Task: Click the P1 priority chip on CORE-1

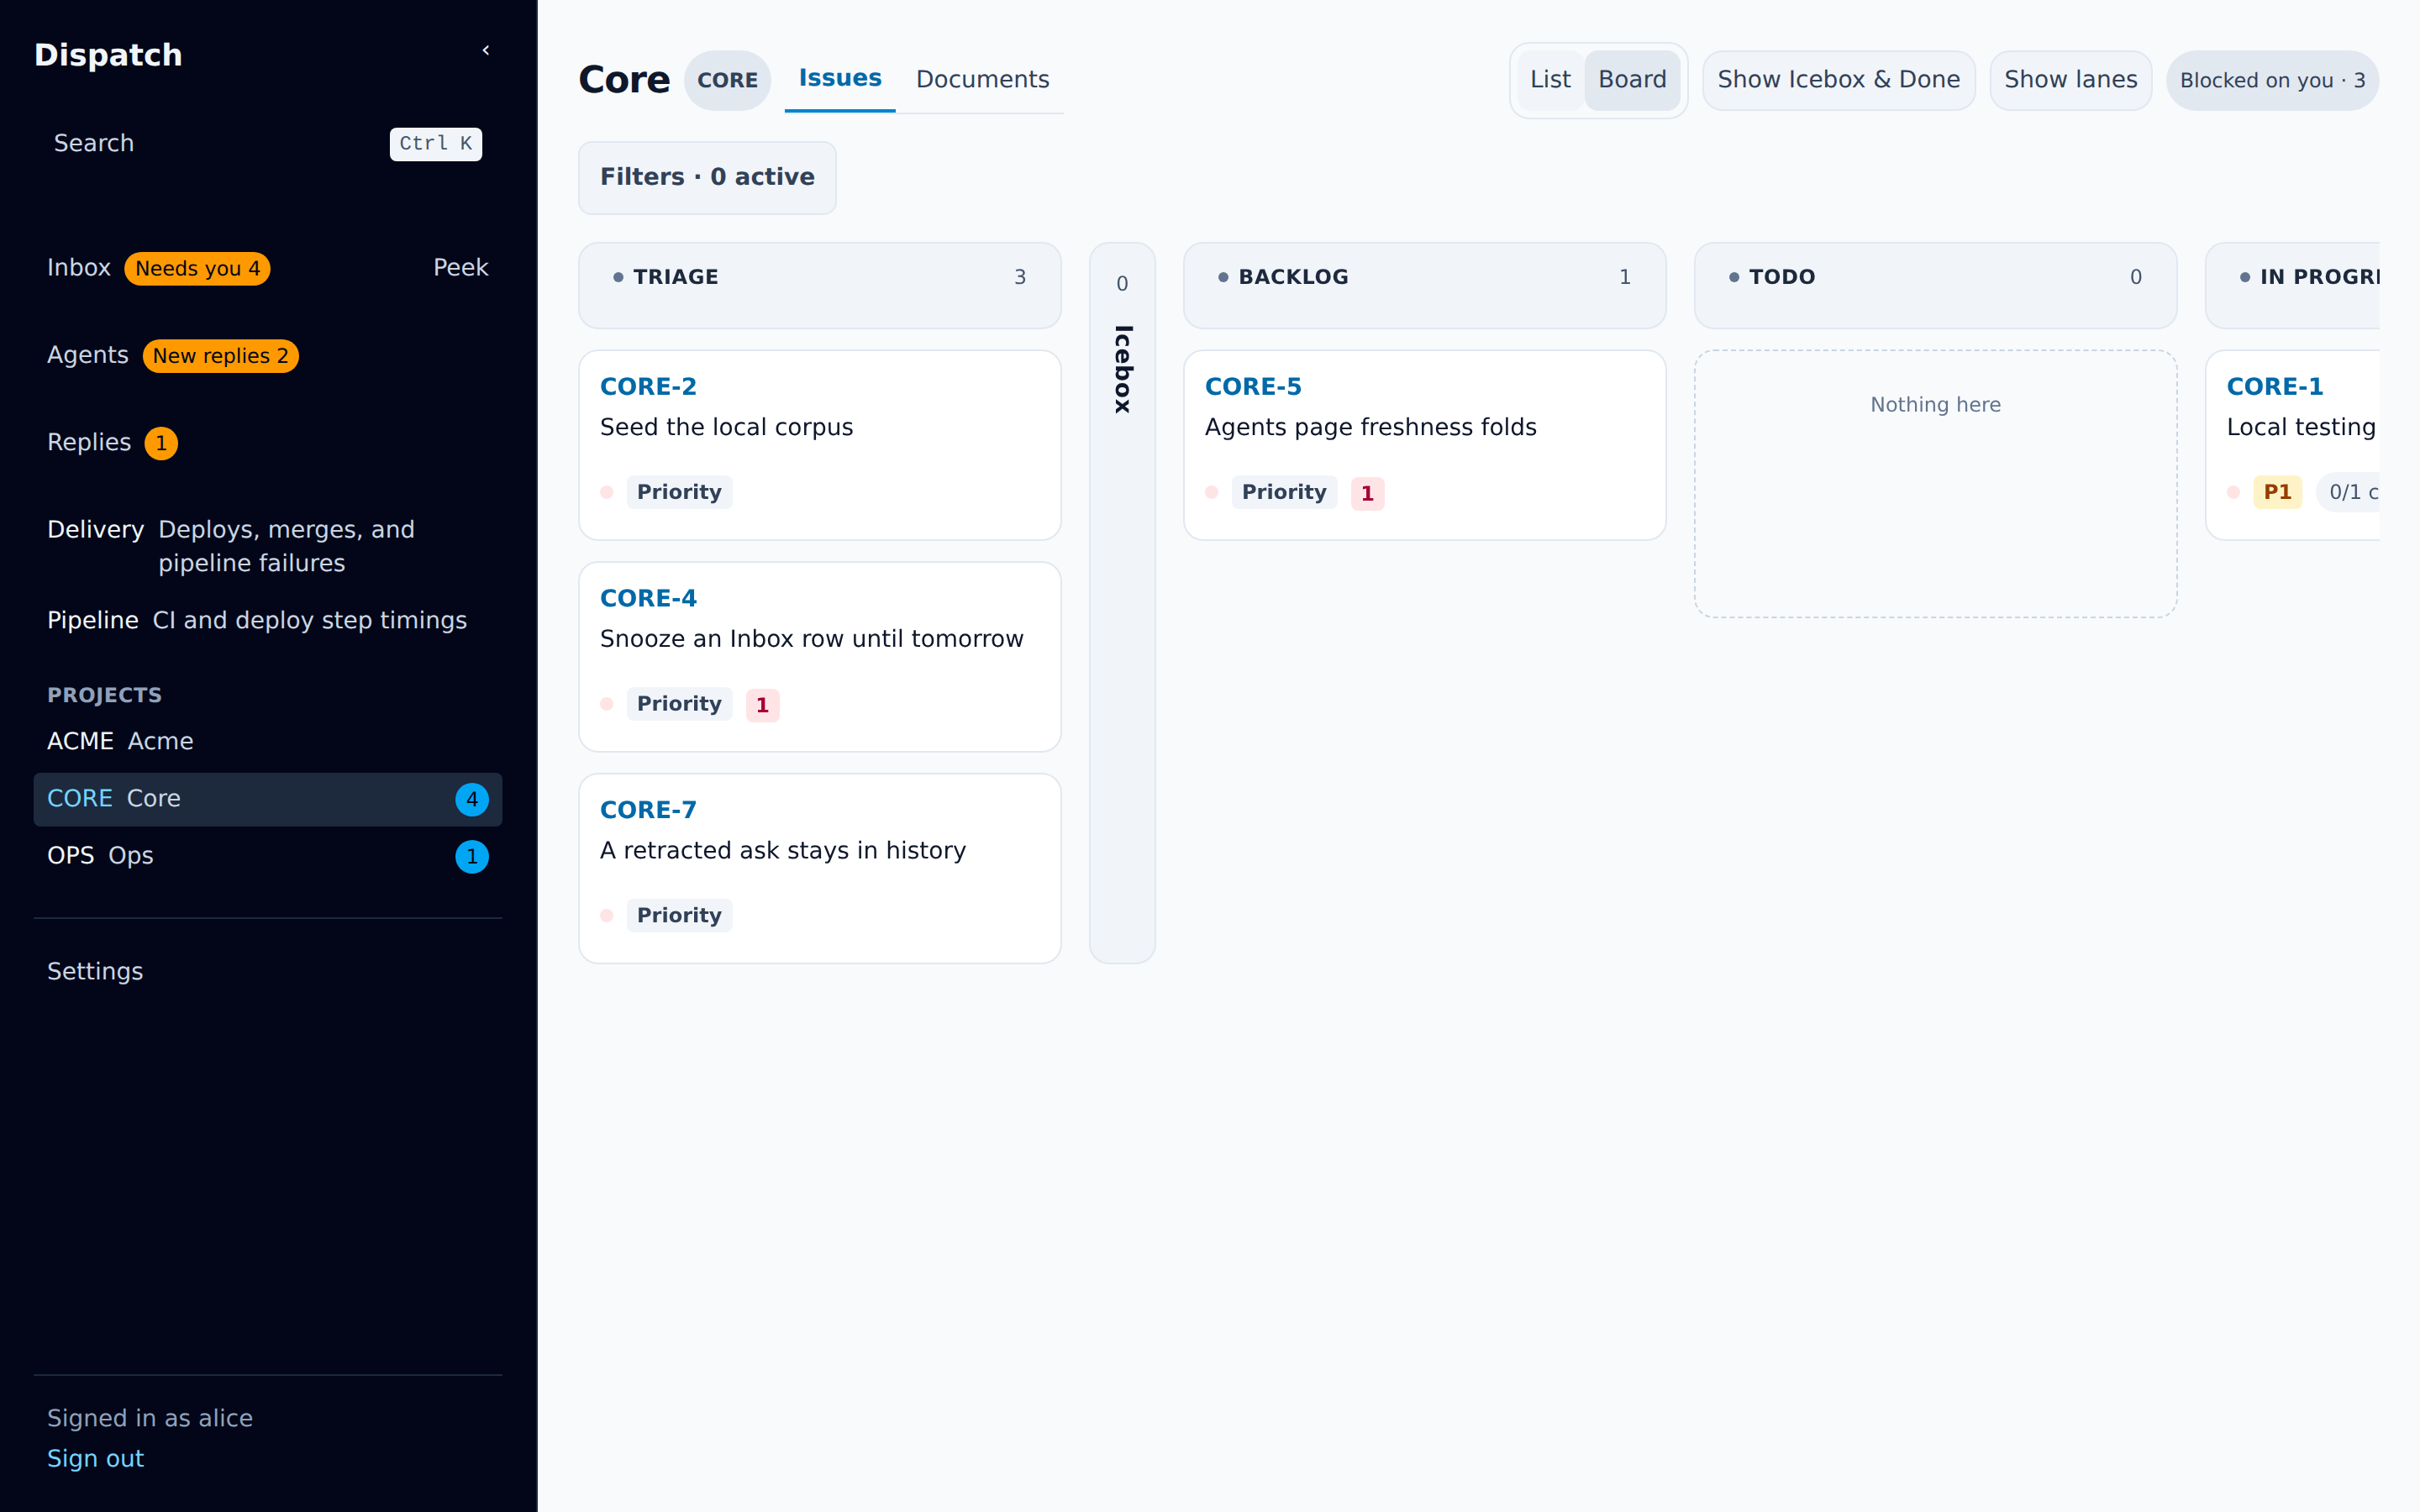Action: click(x=2277, y=492)
